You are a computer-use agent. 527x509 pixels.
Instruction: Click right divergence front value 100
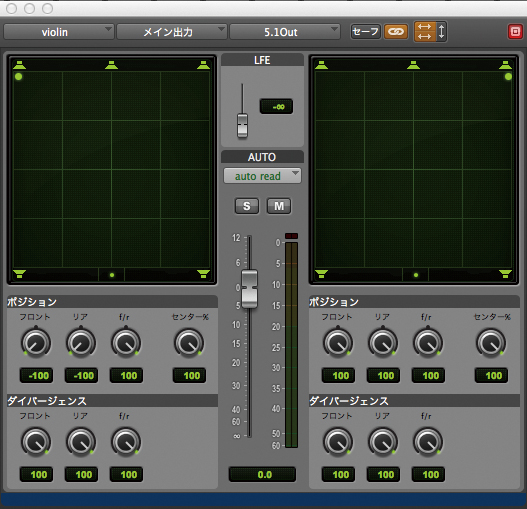click(338, 474)
